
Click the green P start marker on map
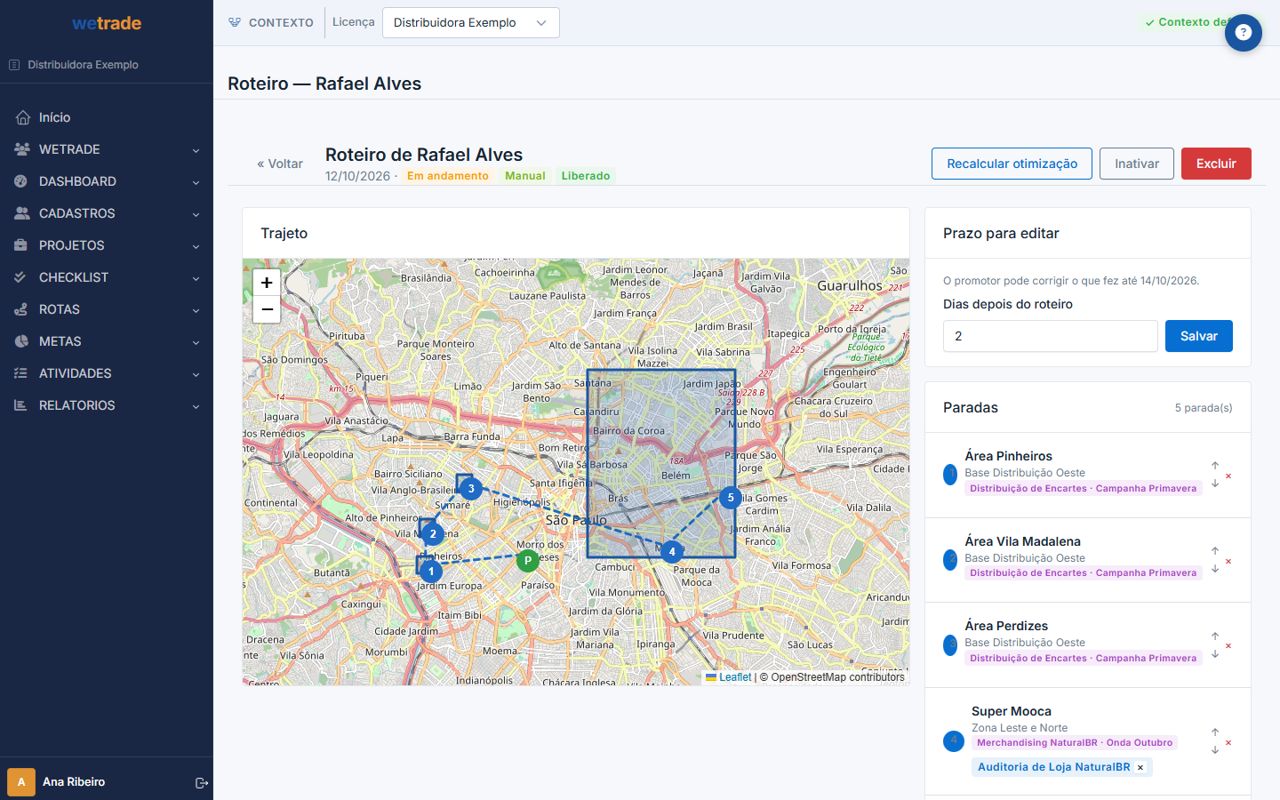point(527,560)
